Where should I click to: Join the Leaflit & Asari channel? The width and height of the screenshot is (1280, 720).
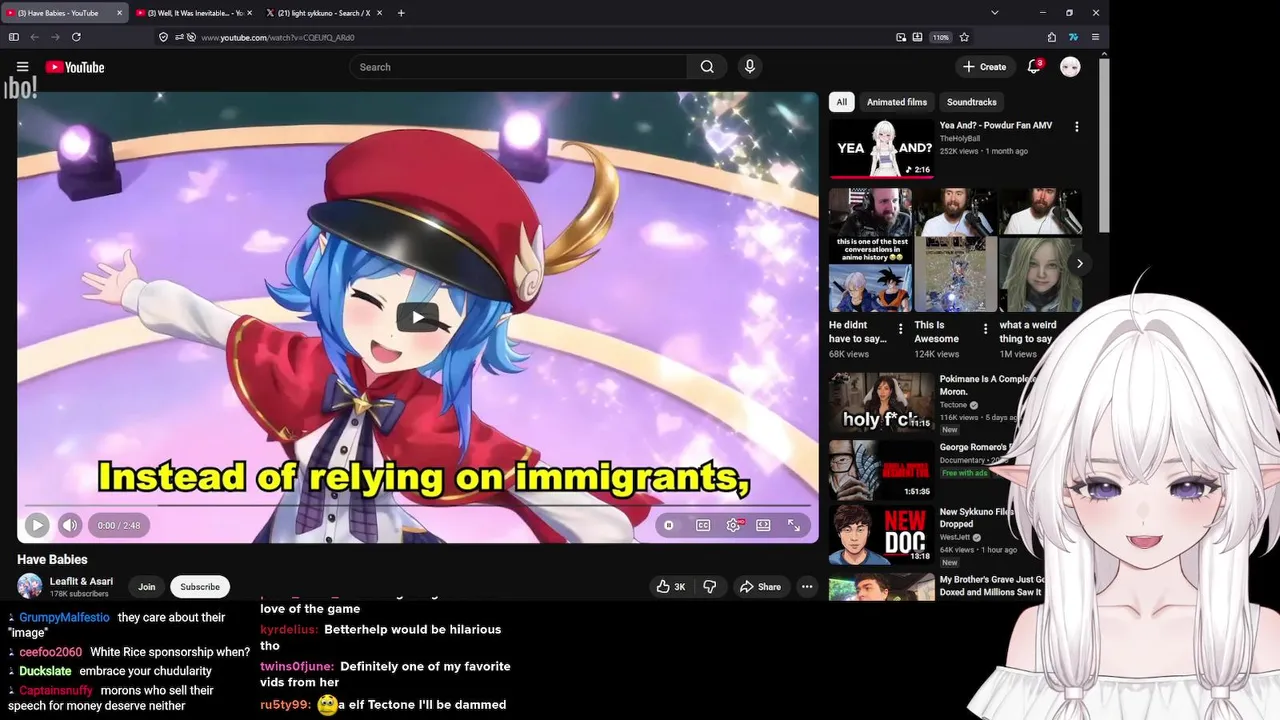pyautogui.click(x=147, y=587)
